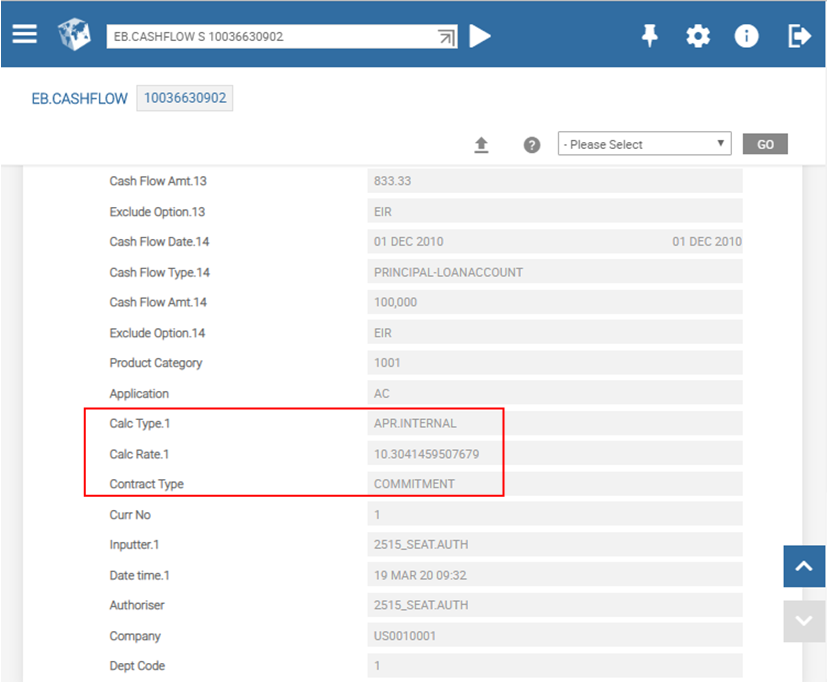Open the hamburger main menu
The height and width of the screenshot is (687, 827).
point(25,34)
